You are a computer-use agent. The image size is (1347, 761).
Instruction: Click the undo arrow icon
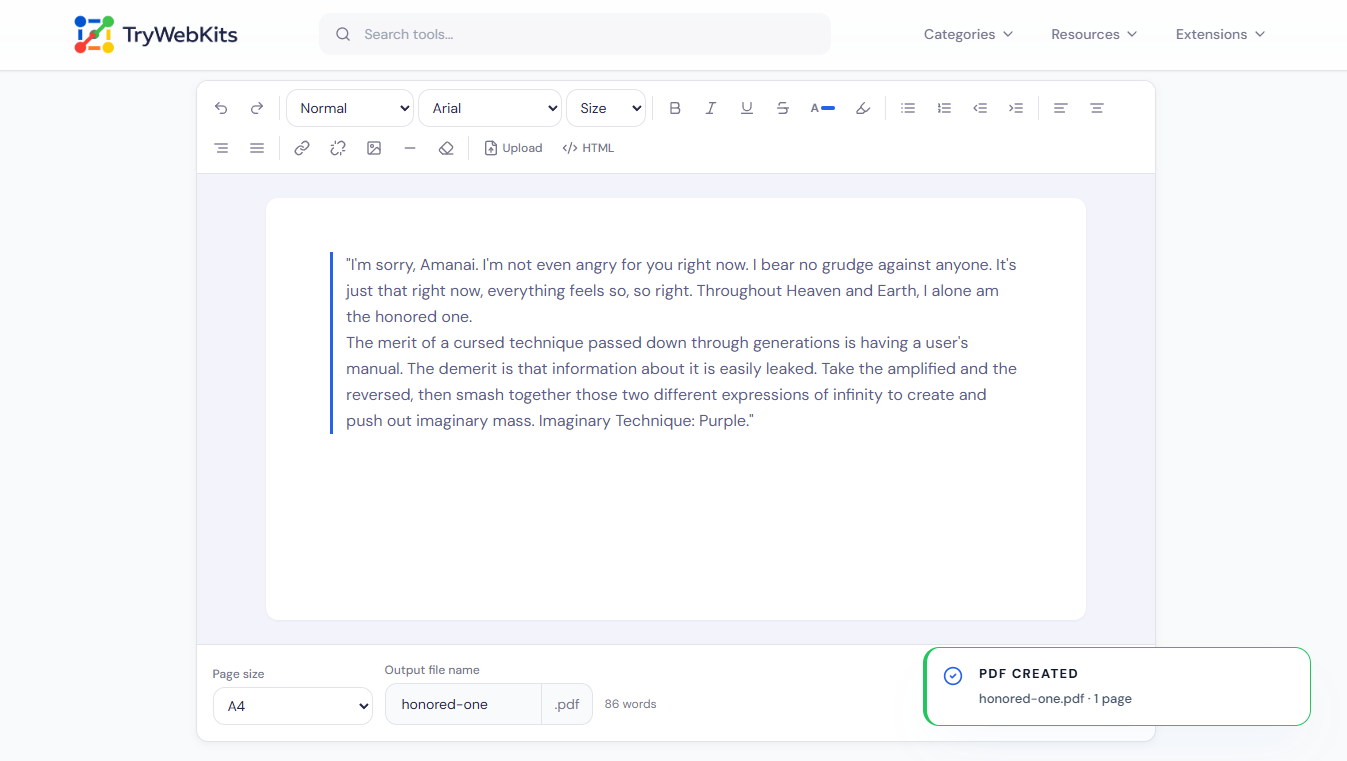coord(221,108)
